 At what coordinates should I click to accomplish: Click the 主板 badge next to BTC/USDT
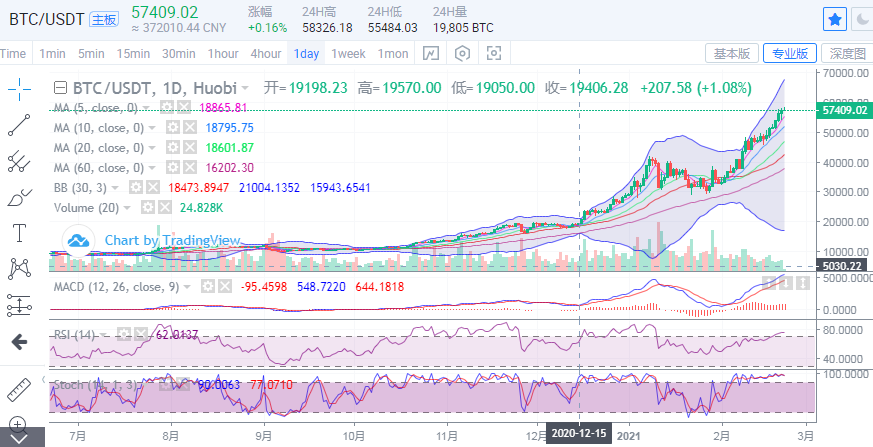pos(104,20)
